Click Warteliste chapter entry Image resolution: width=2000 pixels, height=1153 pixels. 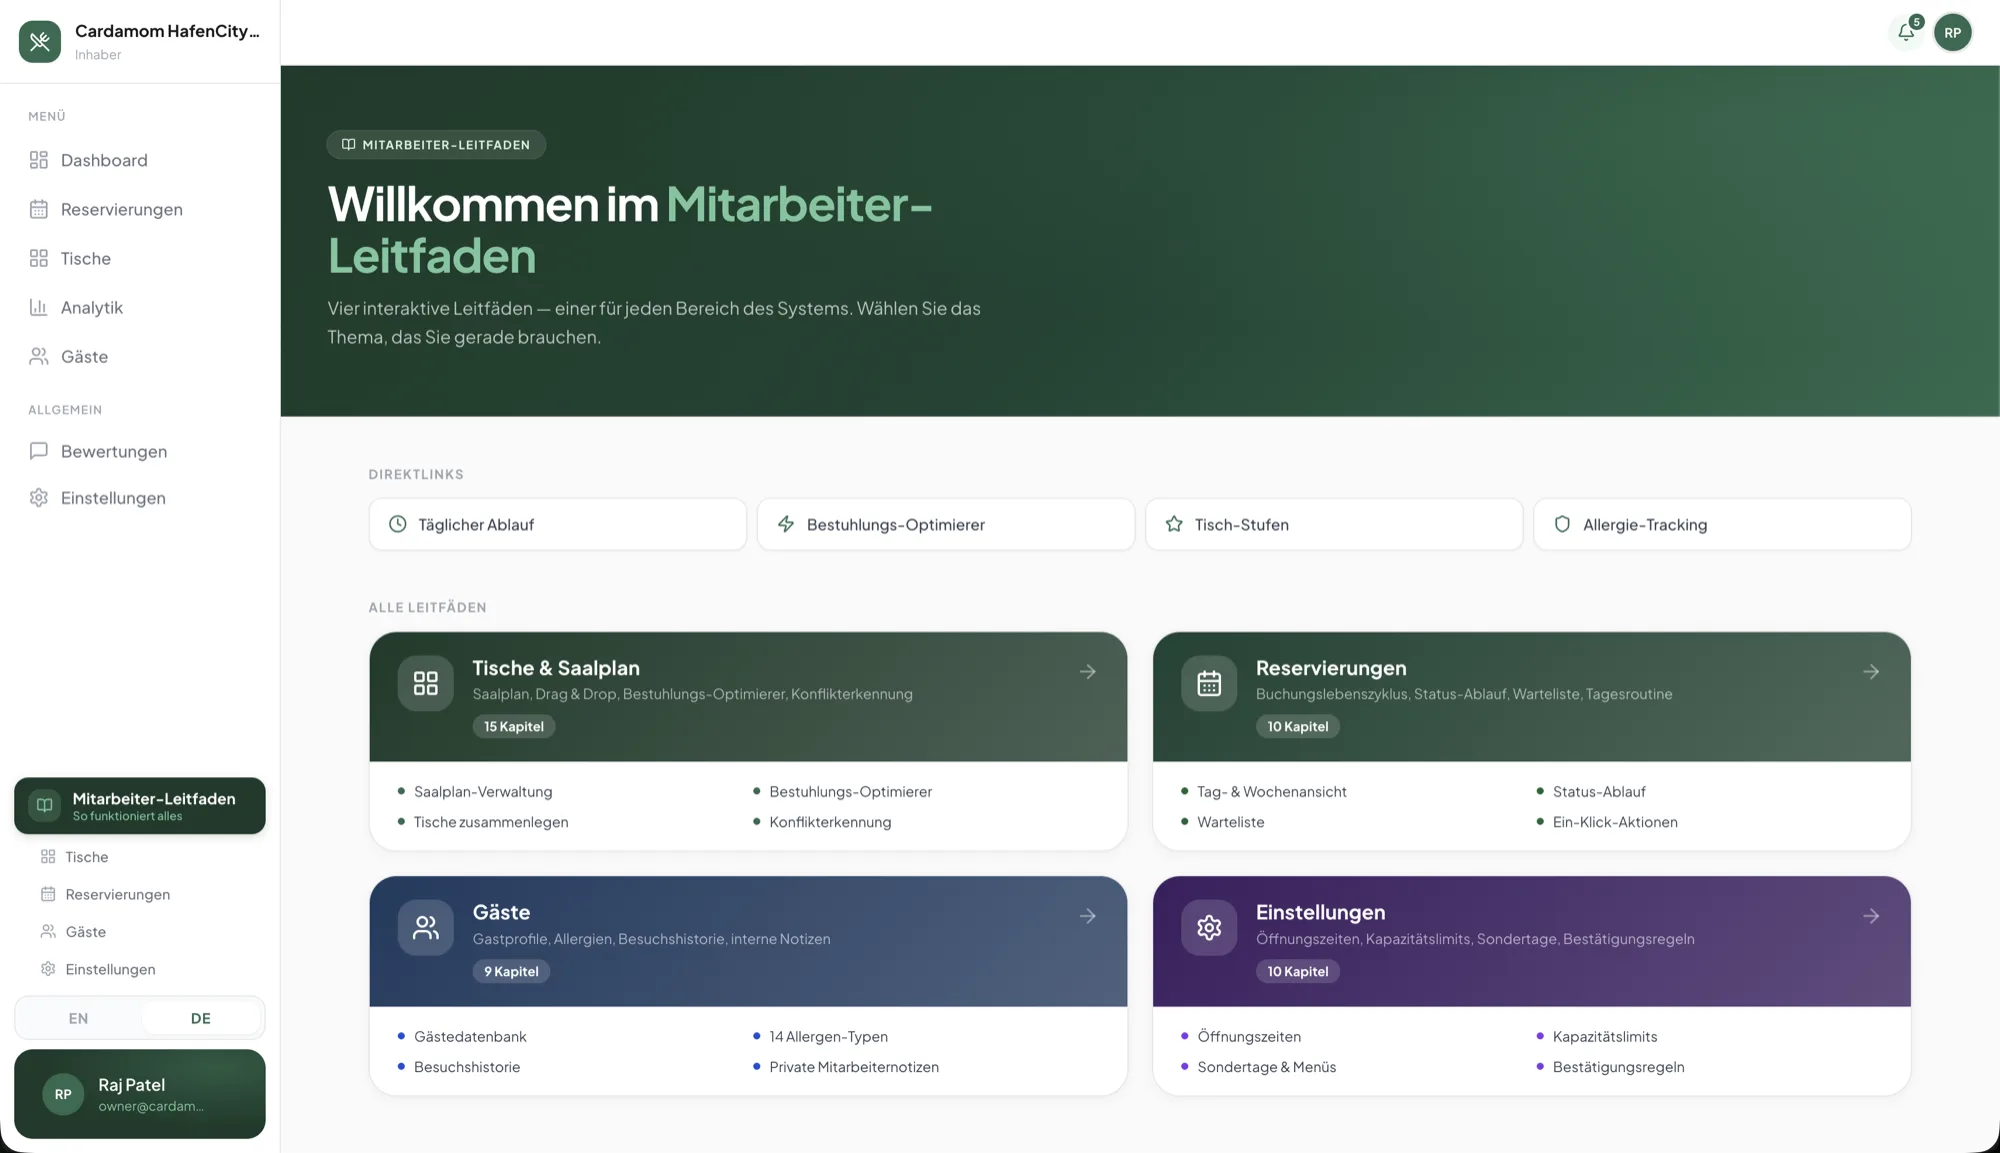pyautogui.click(x=1231, y=822)
